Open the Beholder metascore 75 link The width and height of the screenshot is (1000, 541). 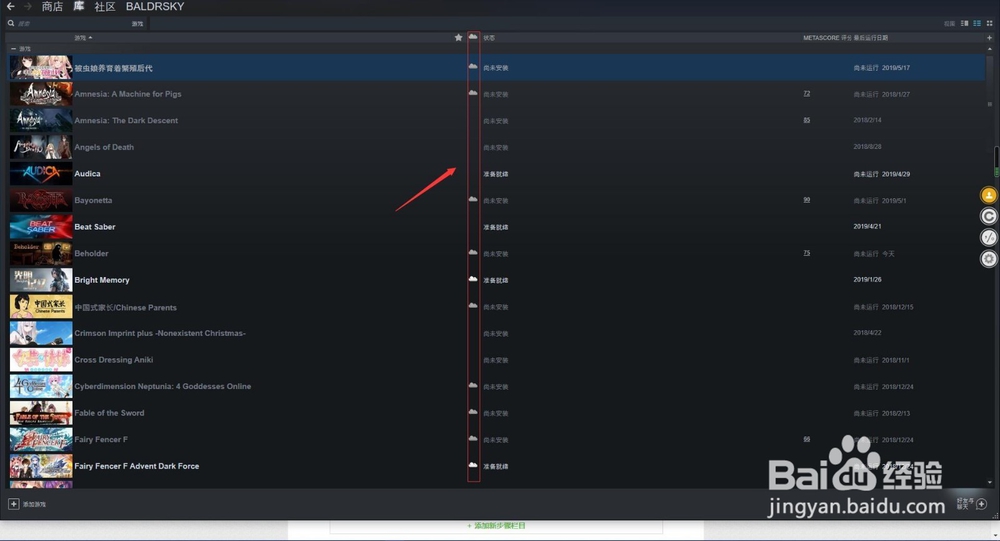[x=807, y=253]
